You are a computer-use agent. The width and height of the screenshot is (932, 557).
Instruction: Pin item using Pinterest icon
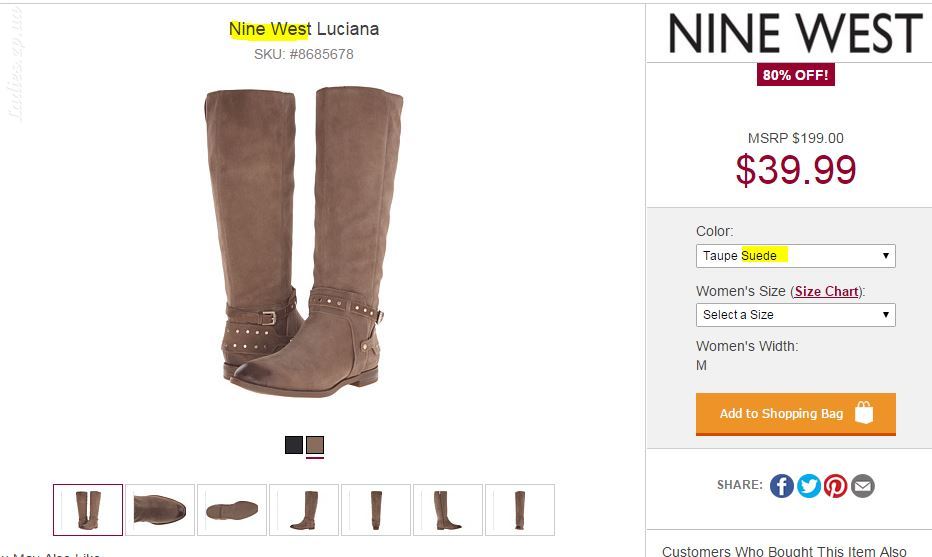point(835,486)
